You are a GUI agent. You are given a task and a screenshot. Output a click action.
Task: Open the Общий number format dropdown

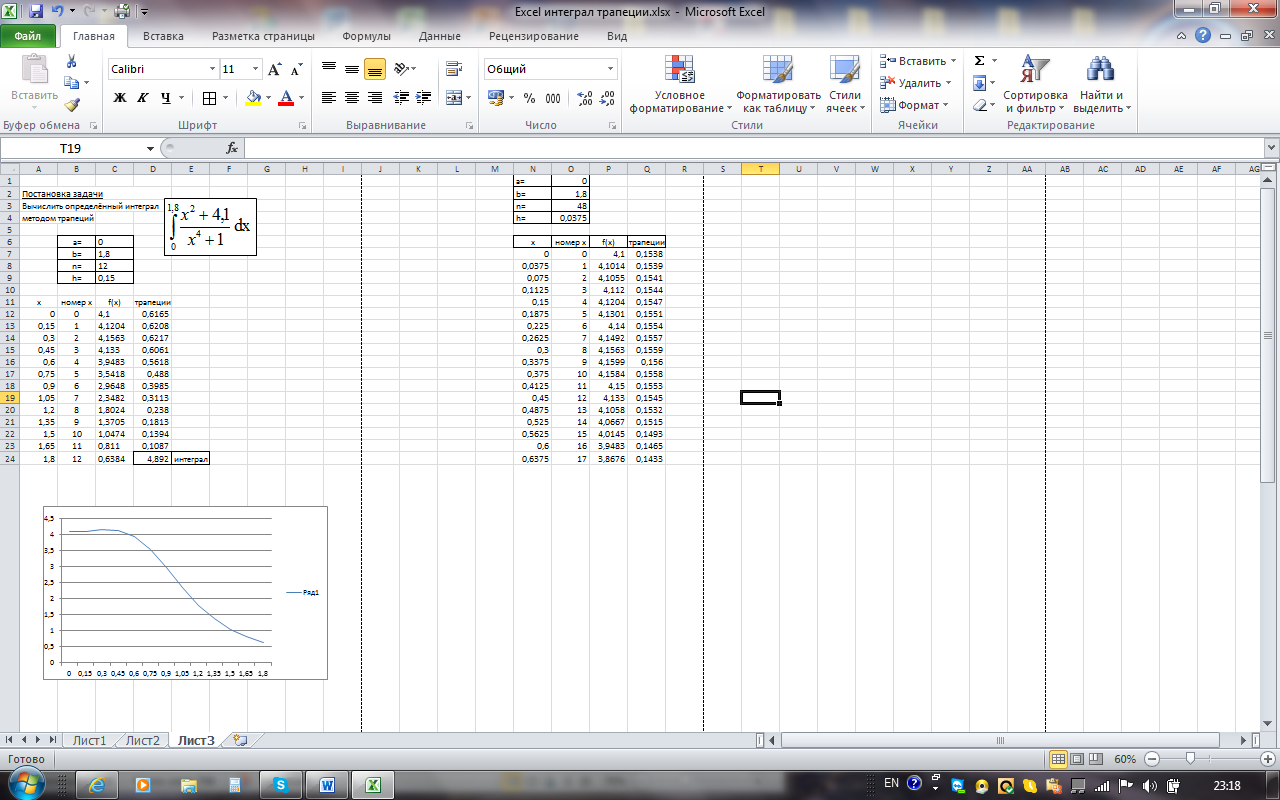(611, 69)
